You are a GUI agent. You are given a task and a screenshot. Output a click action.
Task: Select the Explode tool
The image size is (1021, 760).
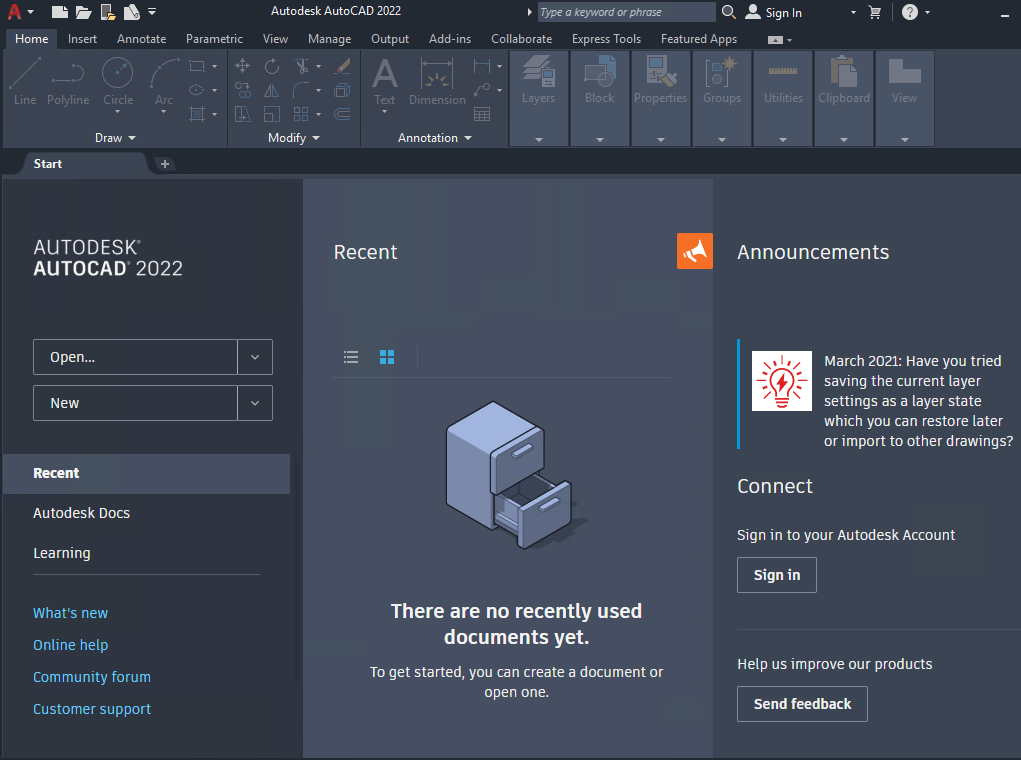point(343,90)
